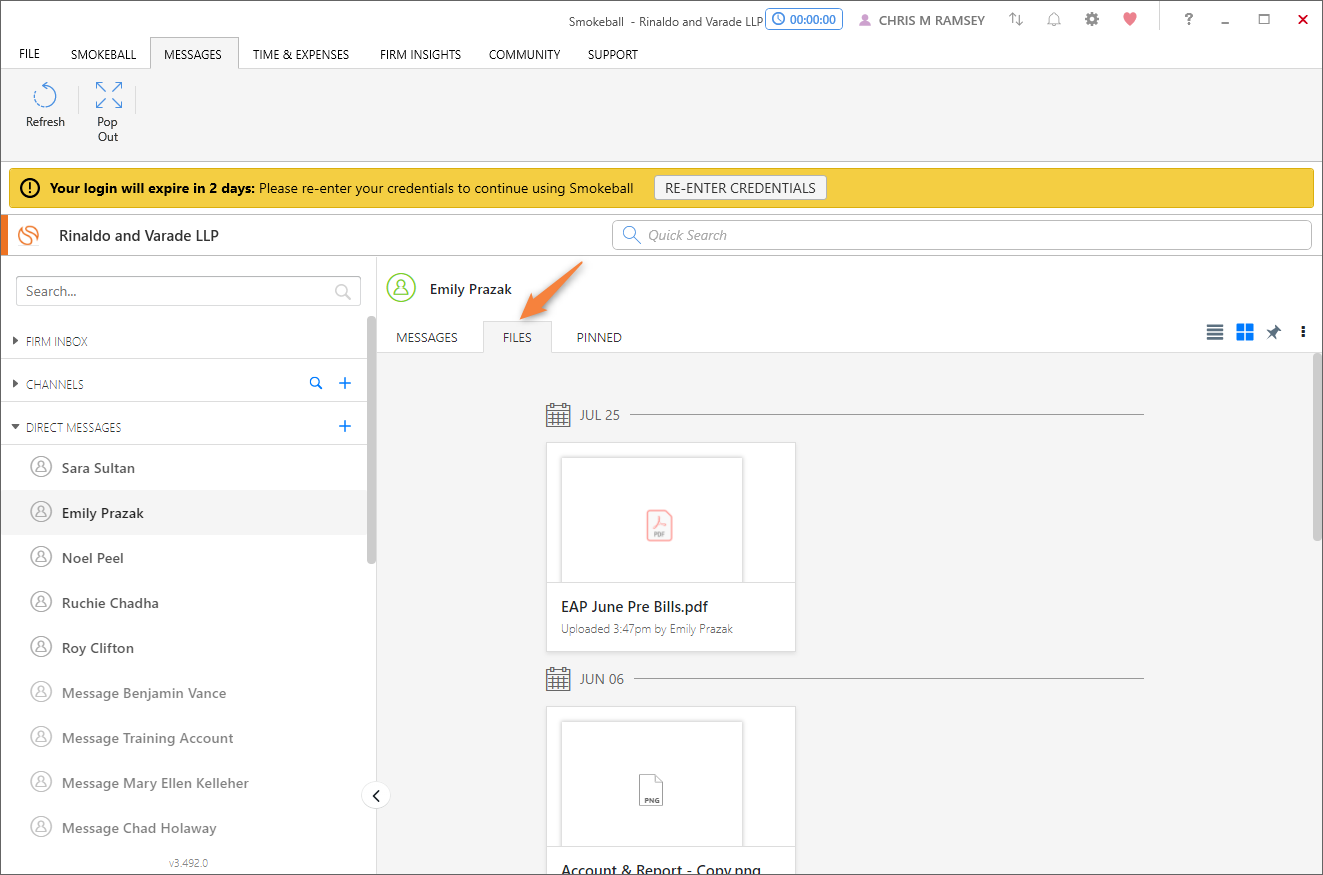Select the MESSAGES ribbon tab
Screen dimensions: 1323x875
tap(193, 54)
